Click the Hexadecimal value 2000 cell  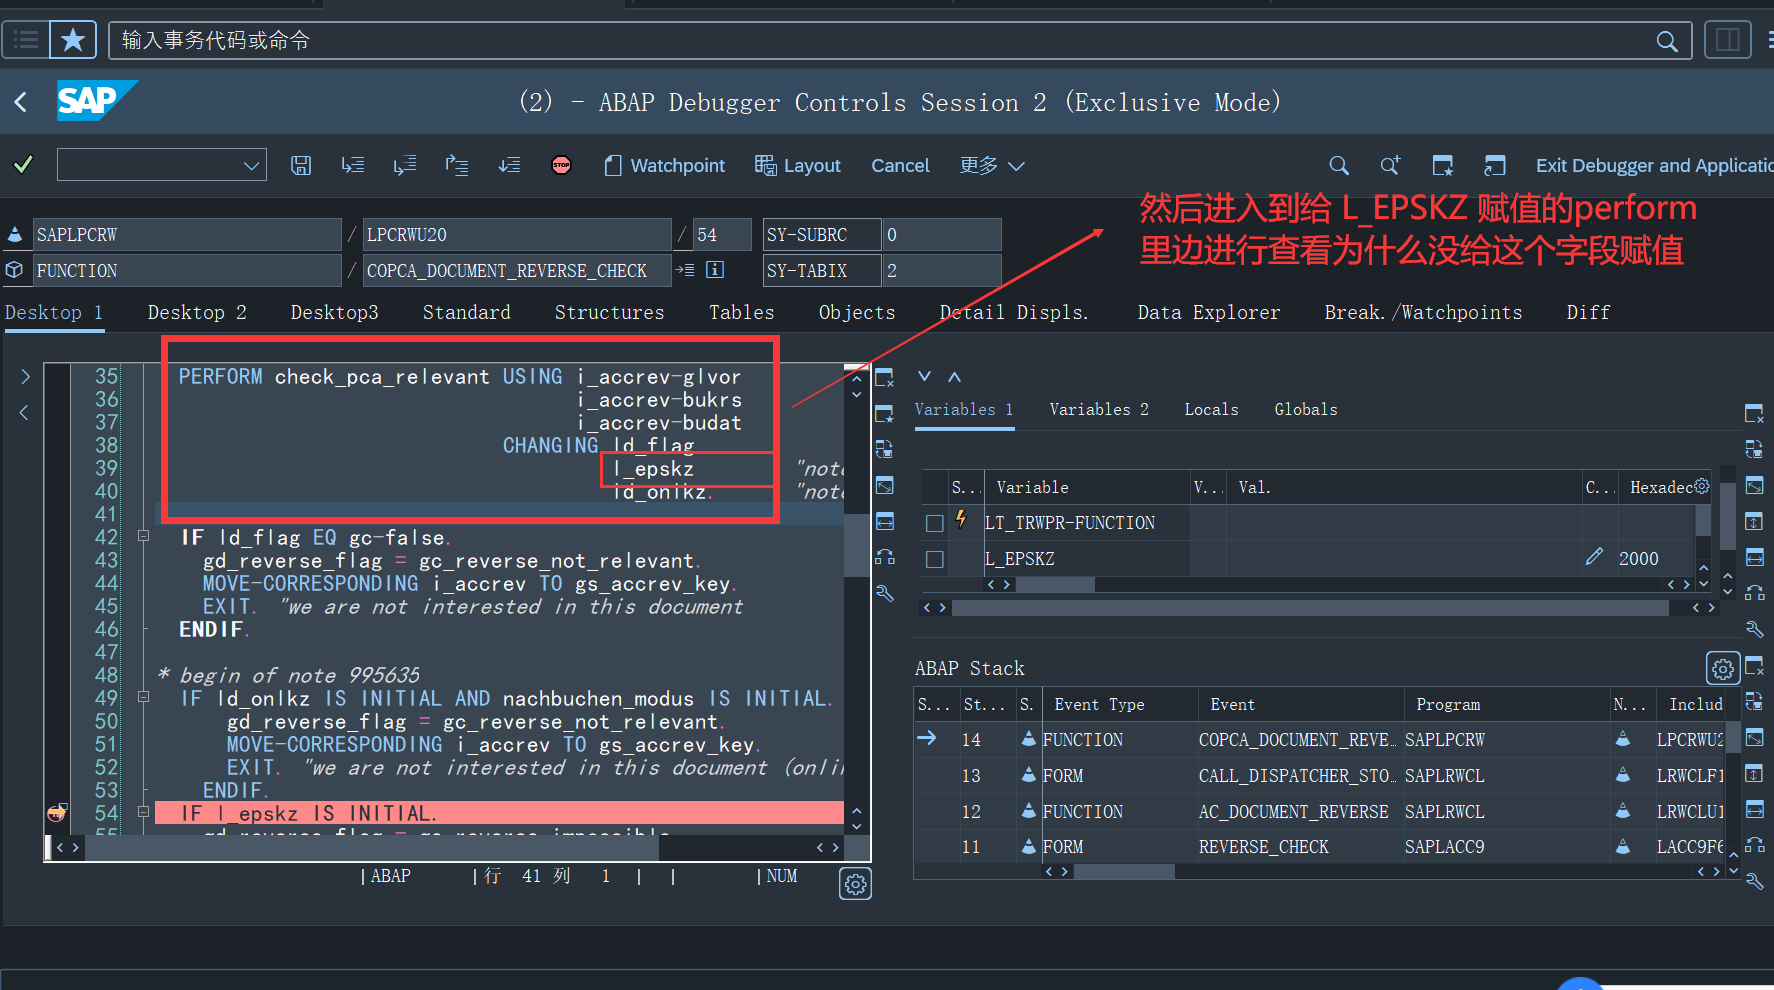point(1657,558)
